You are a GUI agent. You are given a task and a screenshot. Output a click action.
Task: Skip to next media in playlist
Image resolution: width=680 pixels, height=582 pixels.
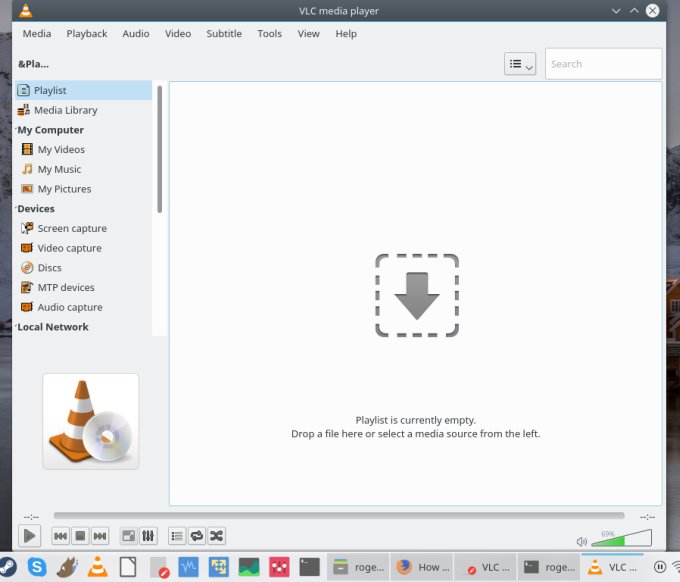click(x=100, y=537)
